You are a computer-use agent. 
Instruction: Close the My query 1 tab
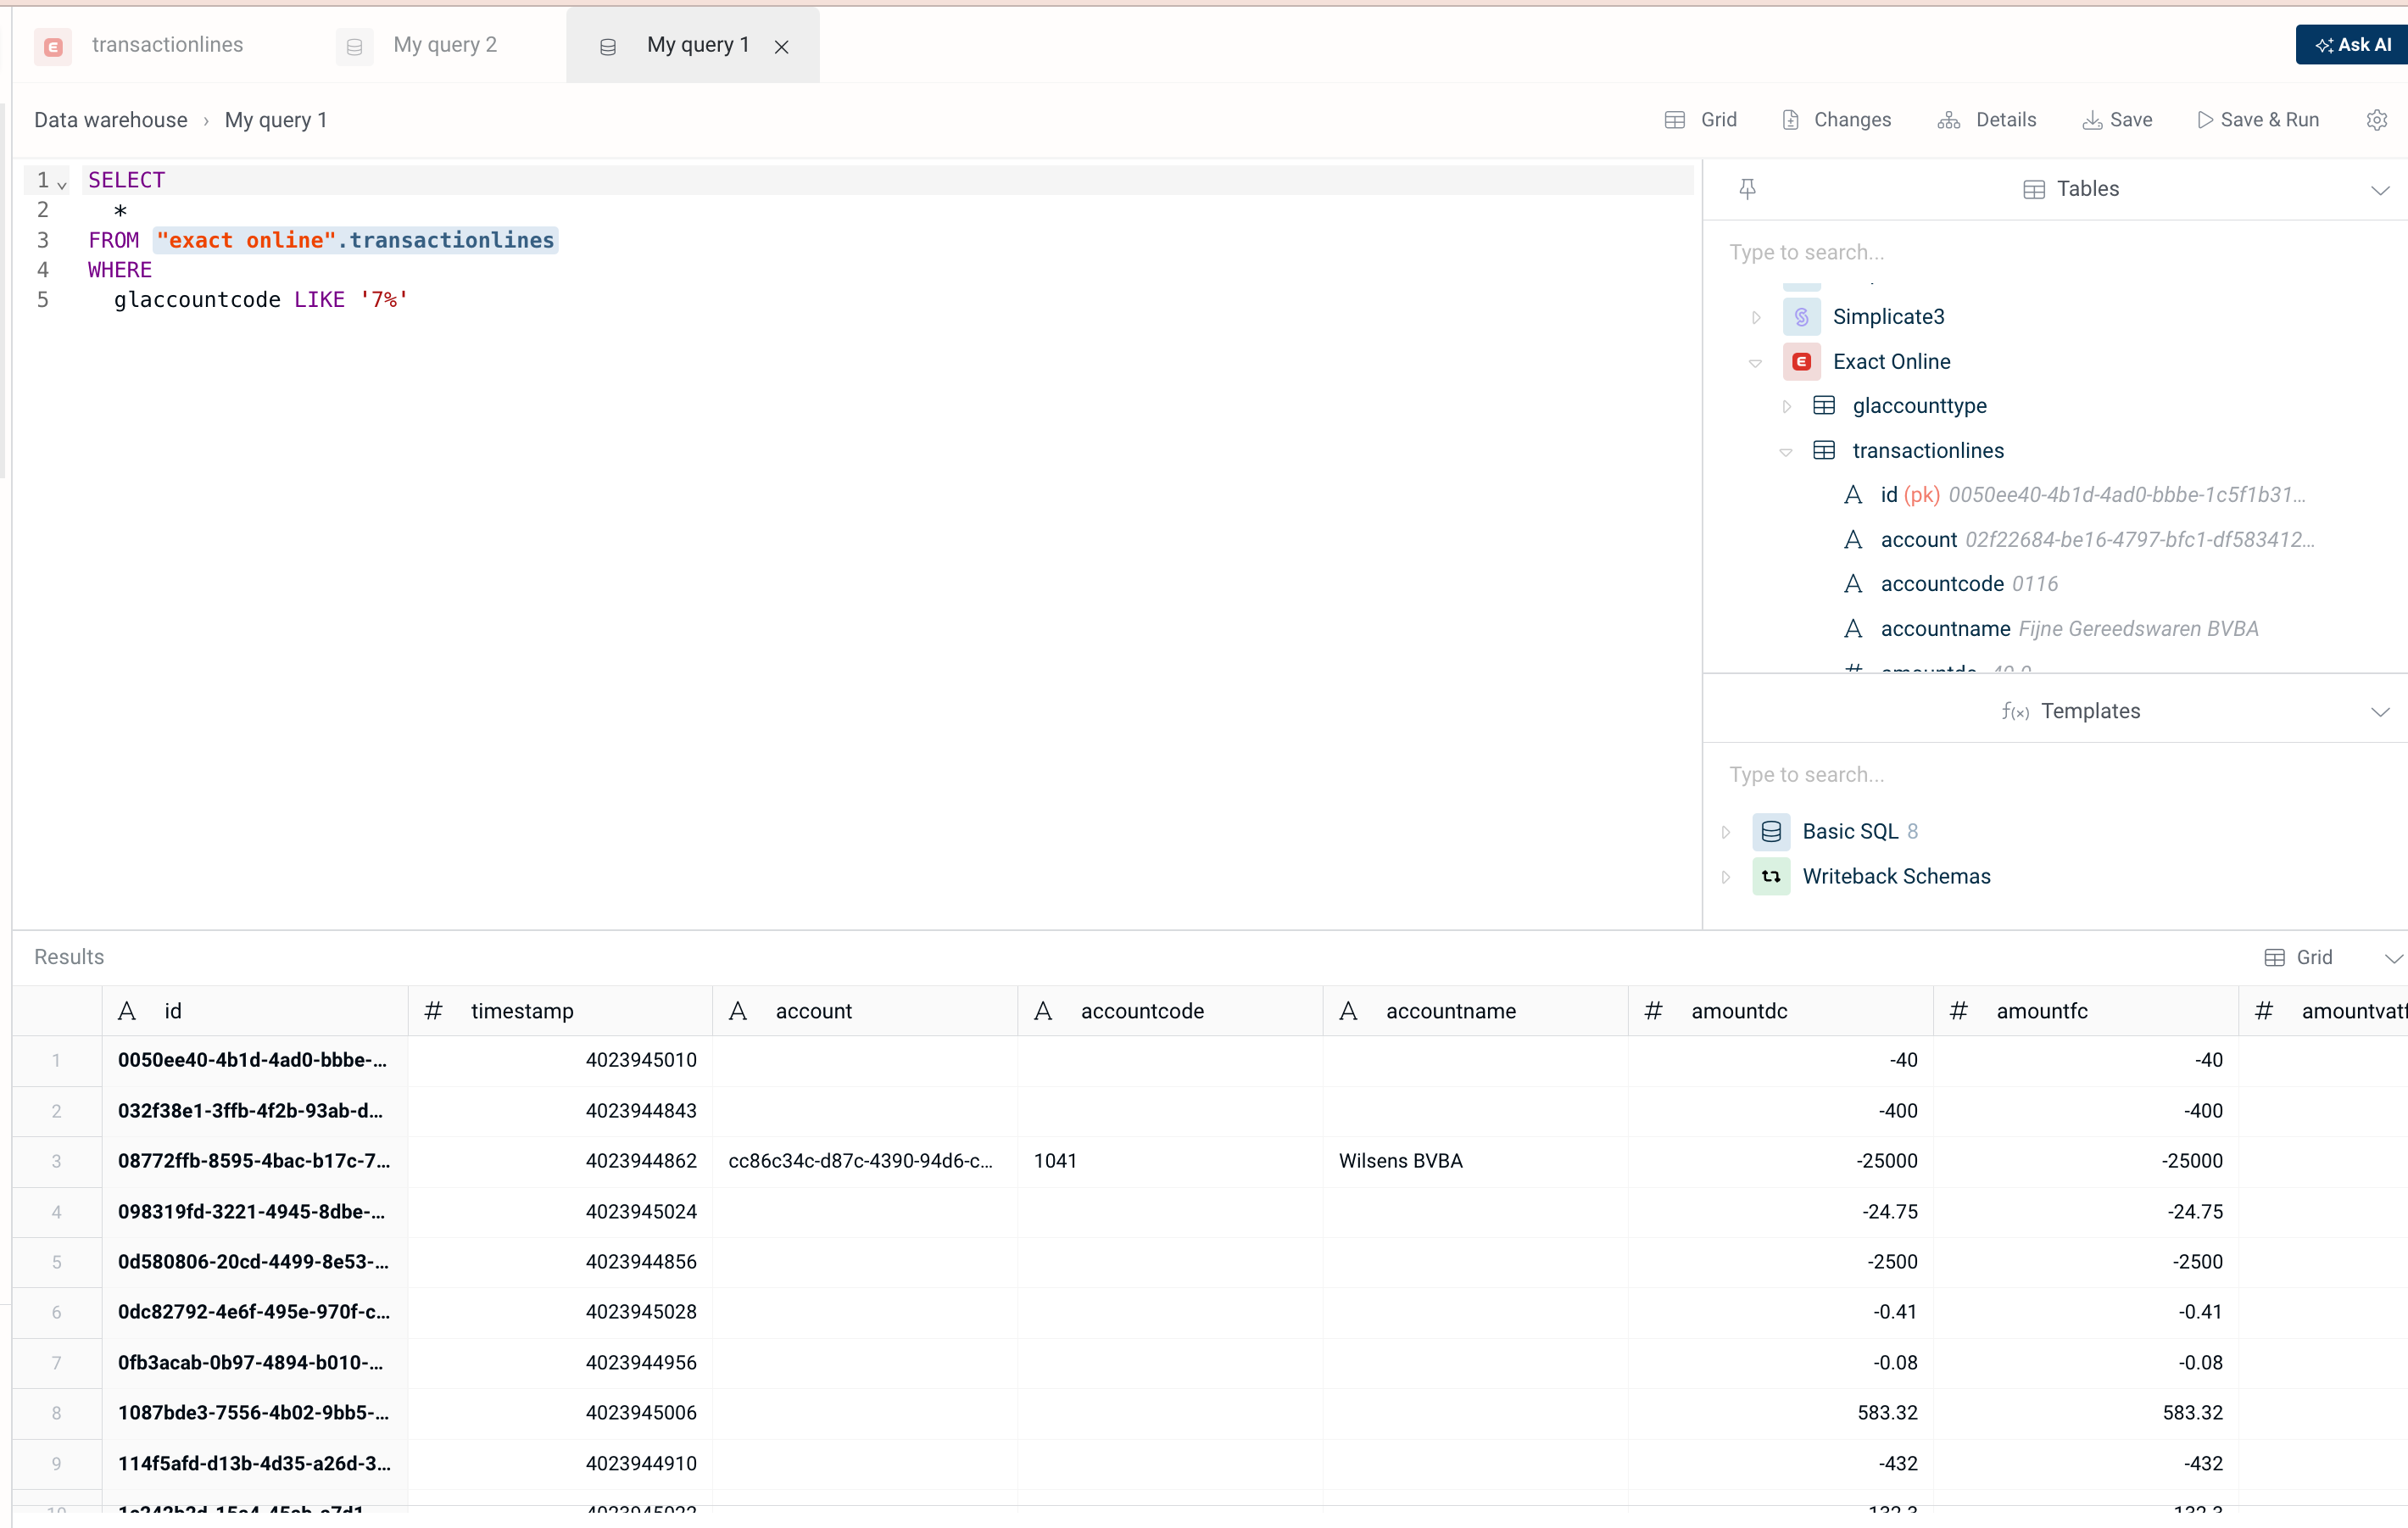coord(782,47)
